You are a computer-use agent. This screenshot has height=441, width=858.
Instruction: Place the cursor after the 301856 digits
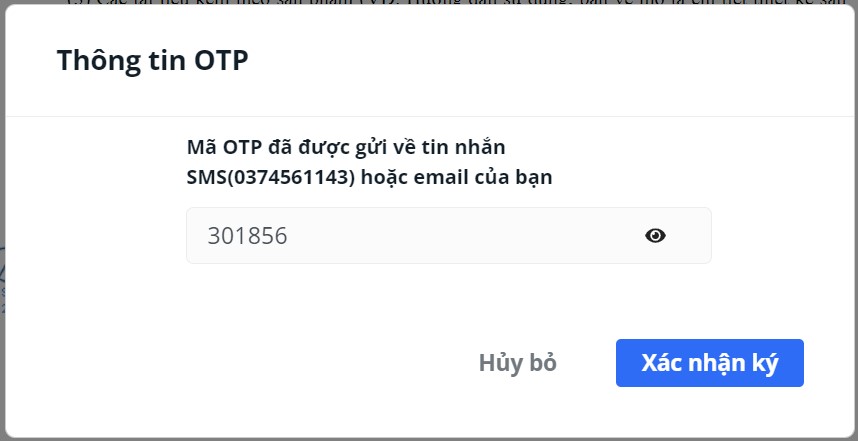click(x=288, y=235)
